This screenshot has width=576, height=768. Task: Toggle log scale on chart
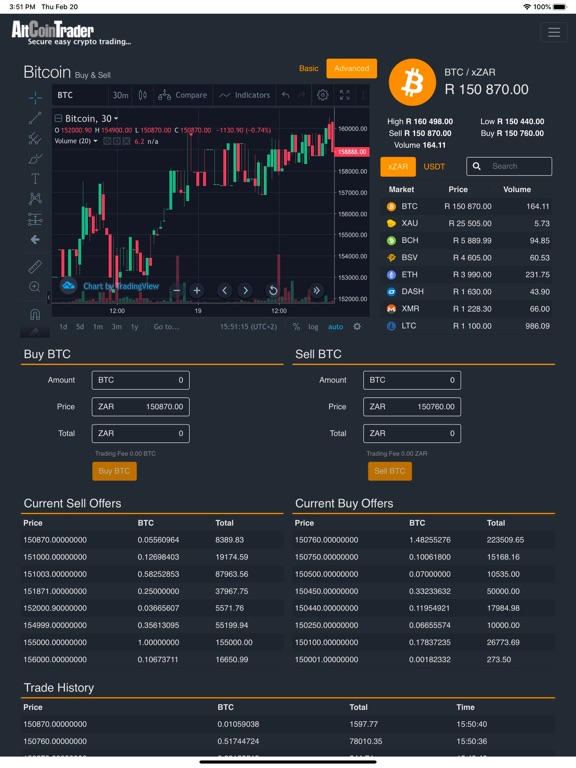pos(313,327)
